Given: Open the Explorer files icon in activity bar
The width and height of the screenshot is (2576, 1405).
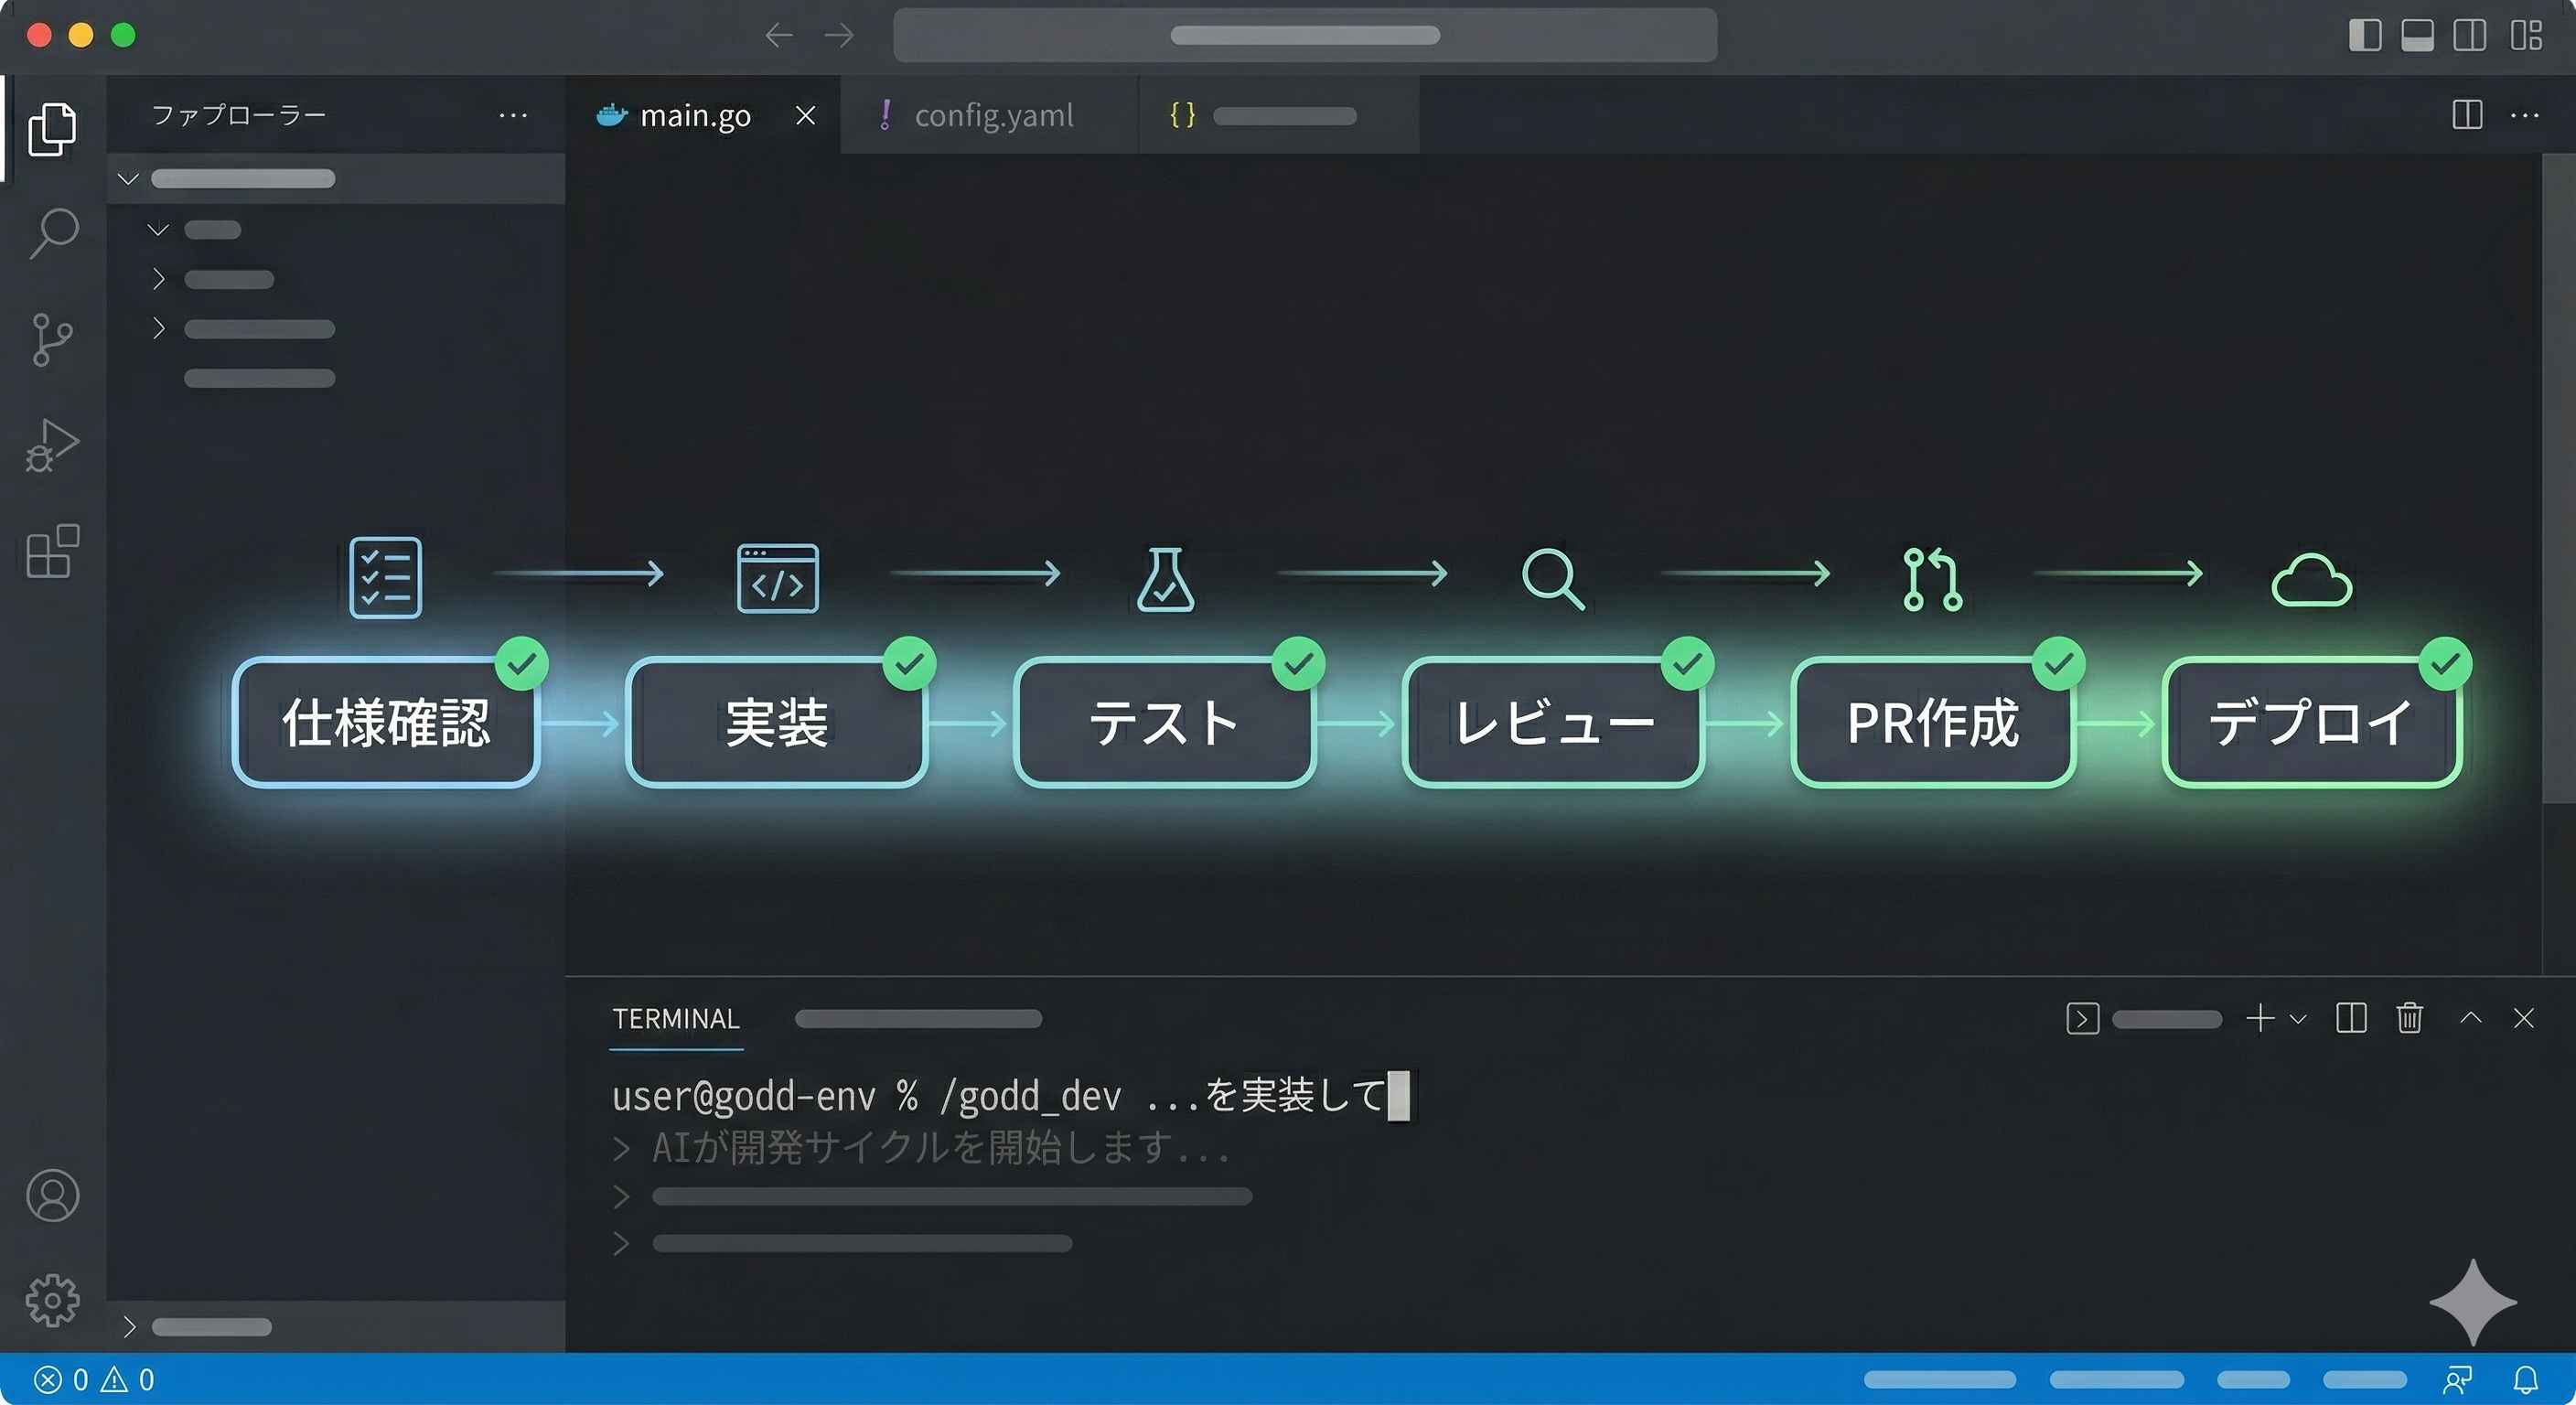Looking at the screenshot, I should (x=52, y=128).
